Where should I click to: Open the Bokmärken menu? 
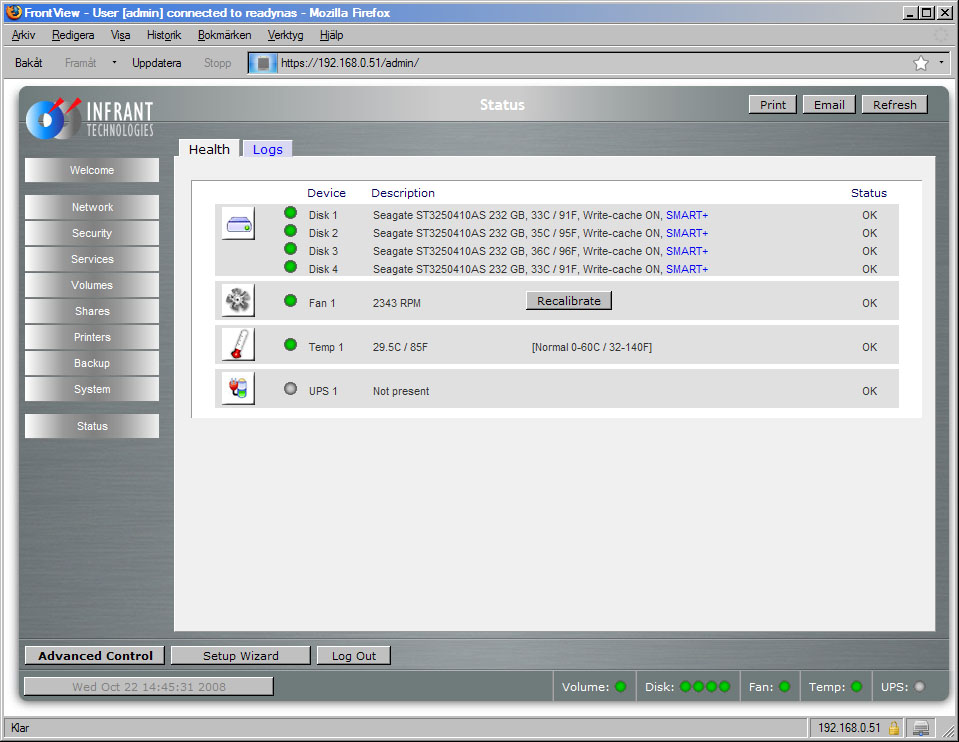point(224,35)
